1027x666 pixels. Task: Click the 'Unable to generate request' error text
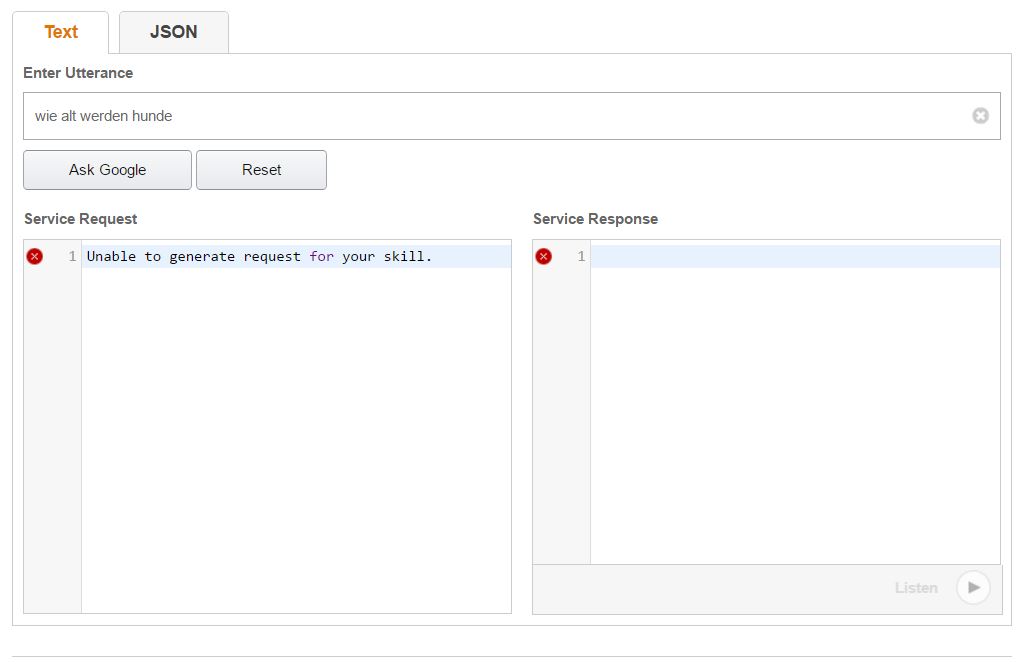click(x=200, y=257)
